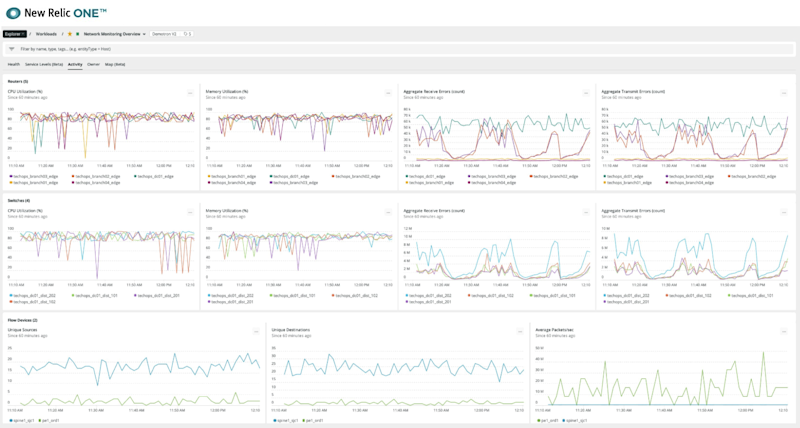Click techops_dc01_dist_202 color dot in Switches CPU legend
800x428 pixels.
pyautogui.click(x=11, y=295)
